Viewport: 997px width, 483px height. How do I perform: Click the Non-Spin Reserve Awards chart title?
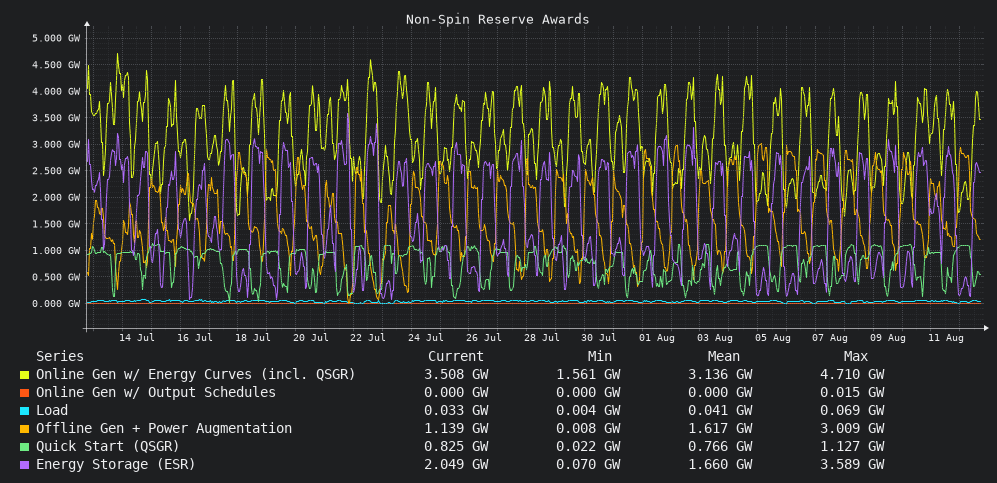tap(498, 20)
